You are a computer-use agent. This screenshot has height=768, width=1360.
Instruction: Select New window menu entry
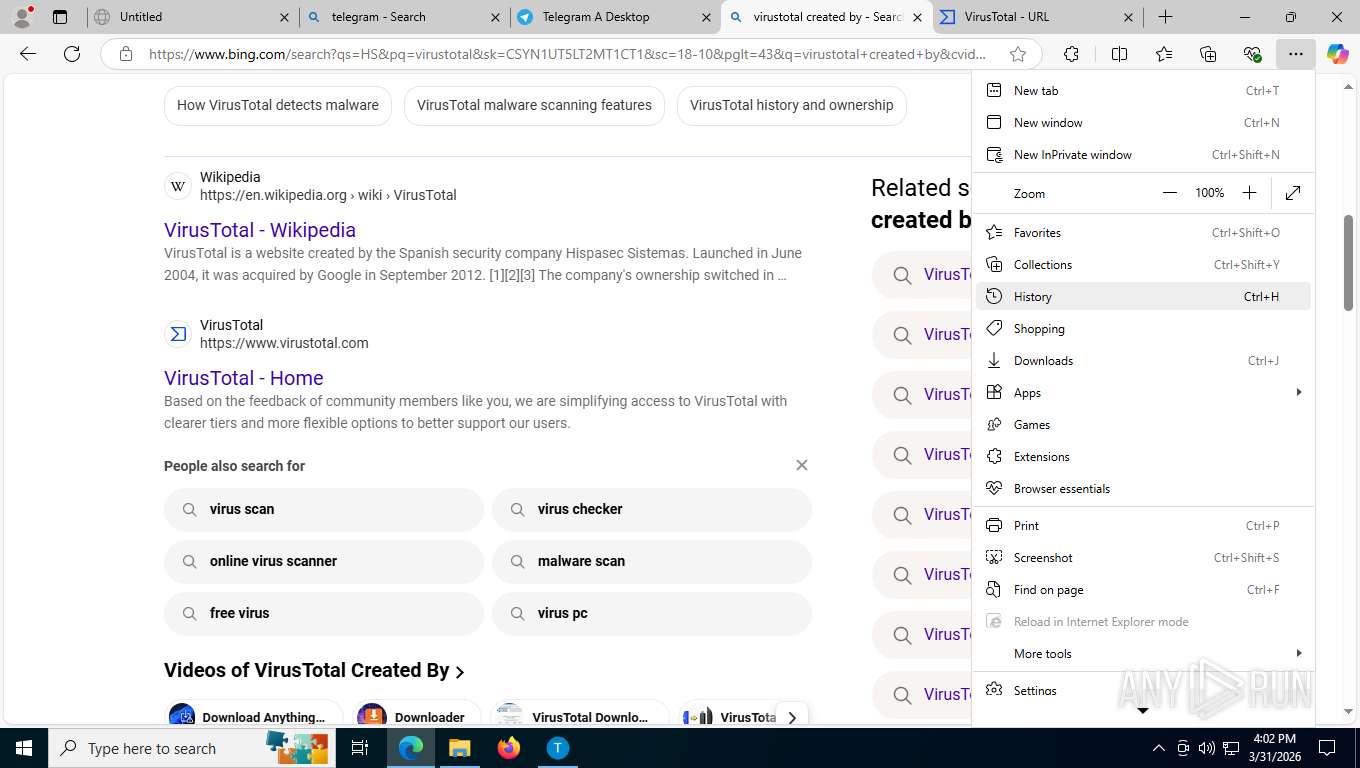click(x=1143, y=123)
